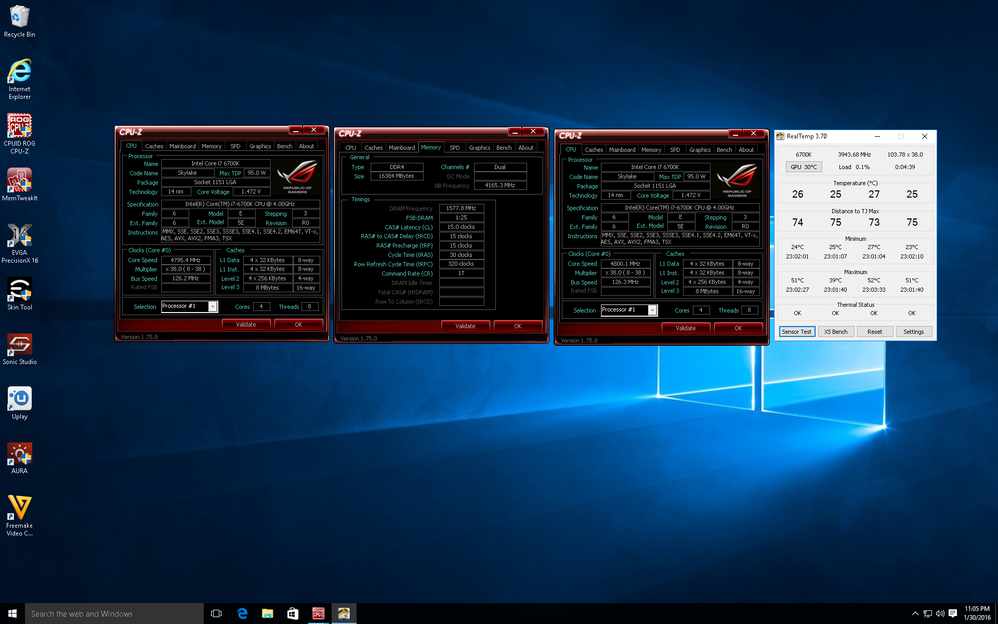Image resolution: width=998 pixels, height=624 pixels.
Task: Open RealTemp Settings
Action: pos(914,332)
